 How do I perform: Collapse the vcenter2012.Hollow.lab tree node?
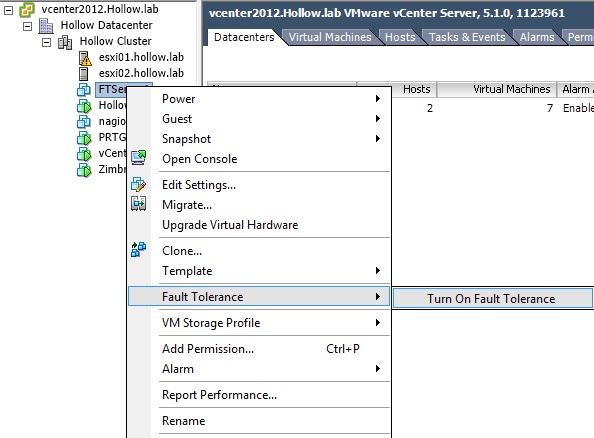tap(8, 11)
